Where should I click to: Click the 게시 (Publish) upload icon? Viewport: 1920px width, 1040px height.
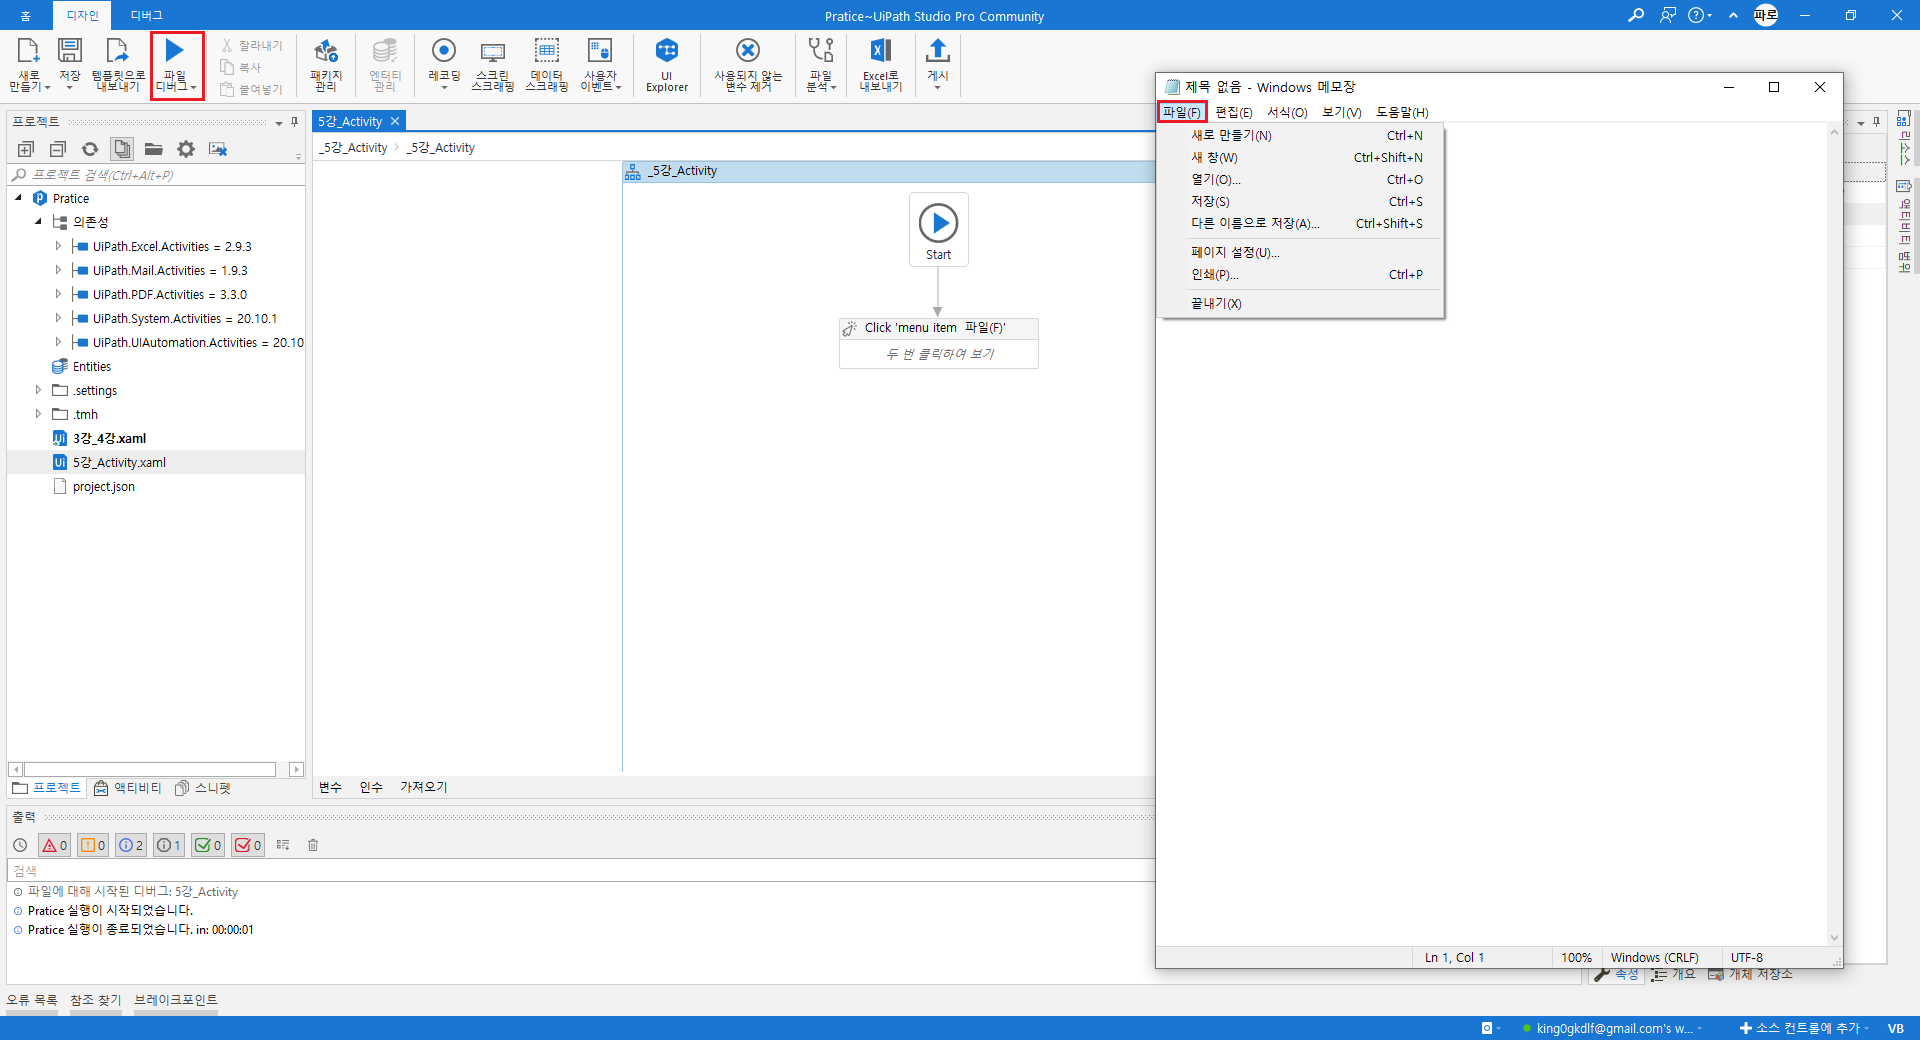pyautogui.click(x=937, y=50)
